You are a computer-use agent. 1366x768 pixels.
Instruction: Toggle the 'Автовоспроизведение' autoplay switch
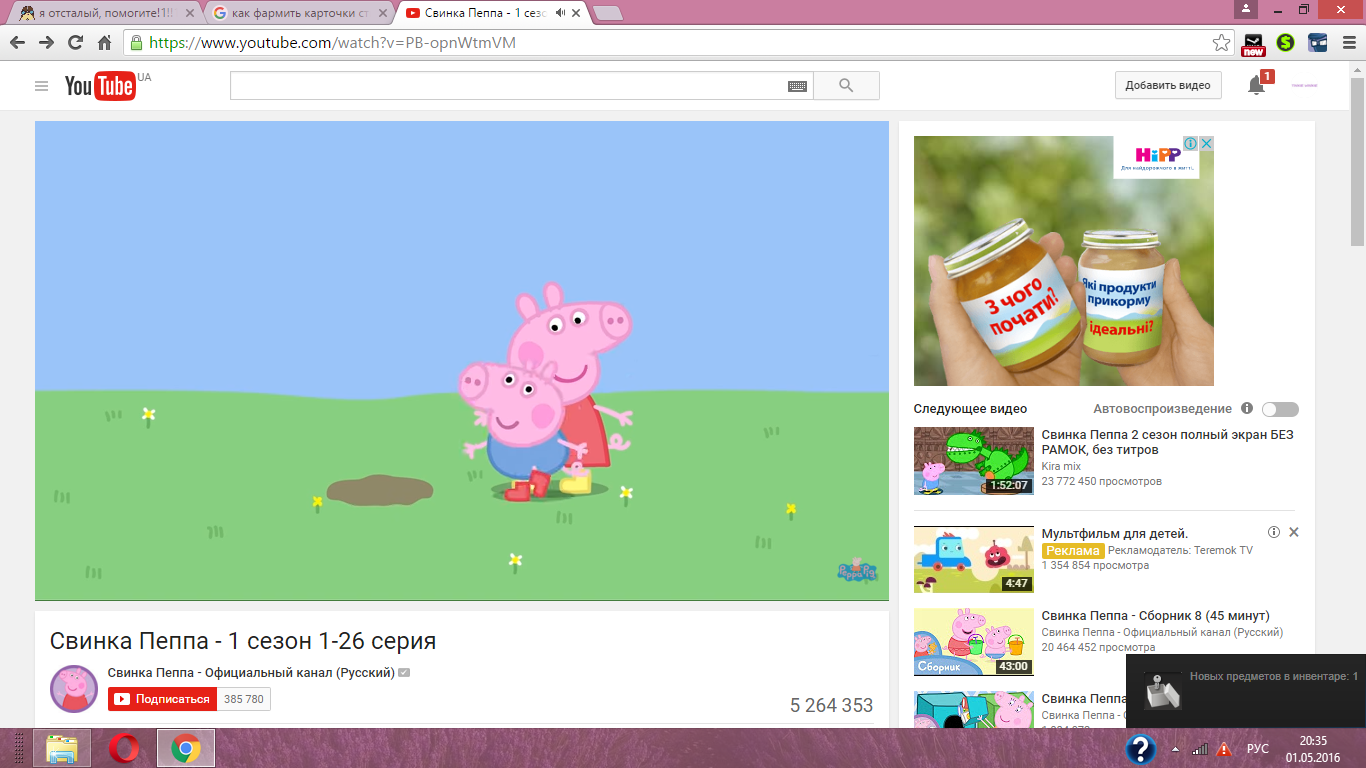pyautogui.click(x=1280, y=409)
